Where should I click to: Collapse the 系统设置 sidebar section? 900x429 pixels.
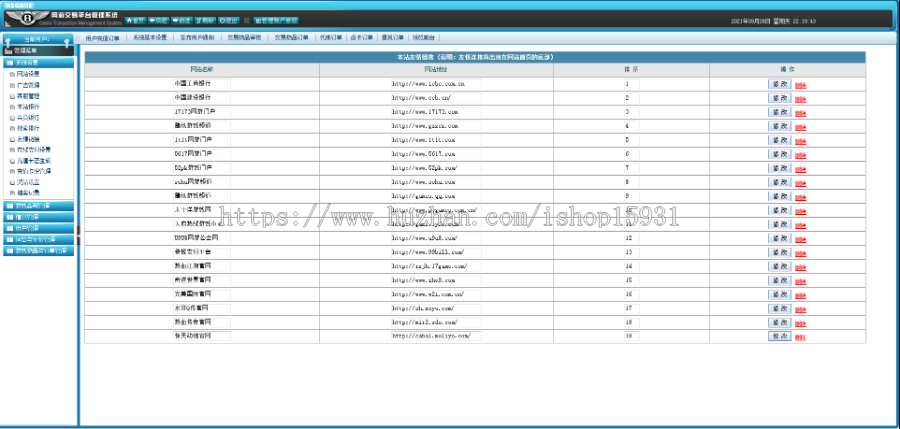point(38,63)
